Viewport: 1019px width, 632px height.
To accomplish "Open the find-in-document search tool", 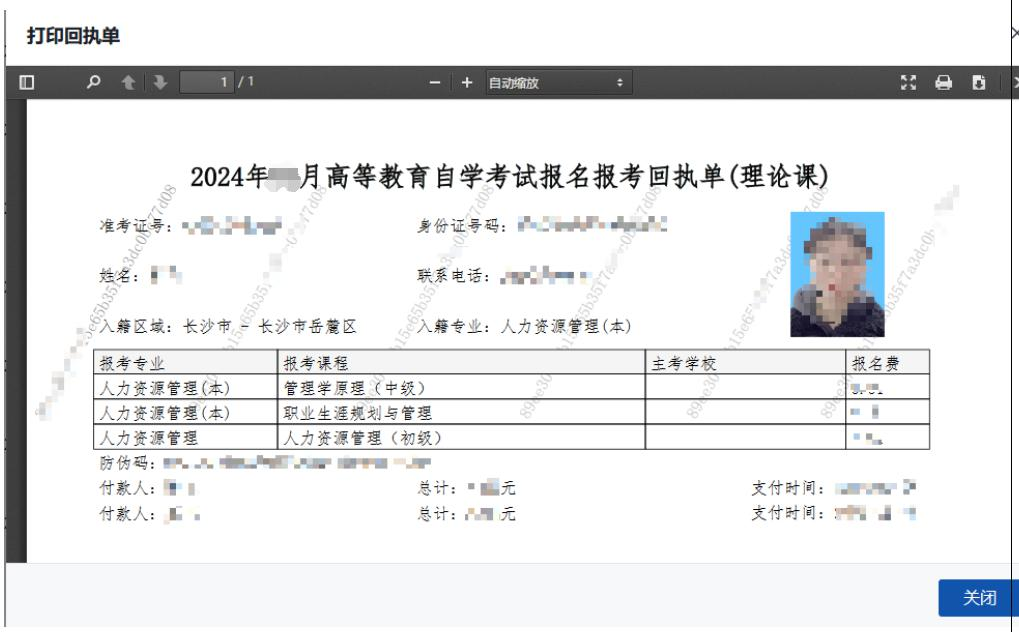I will click(94, 83).
